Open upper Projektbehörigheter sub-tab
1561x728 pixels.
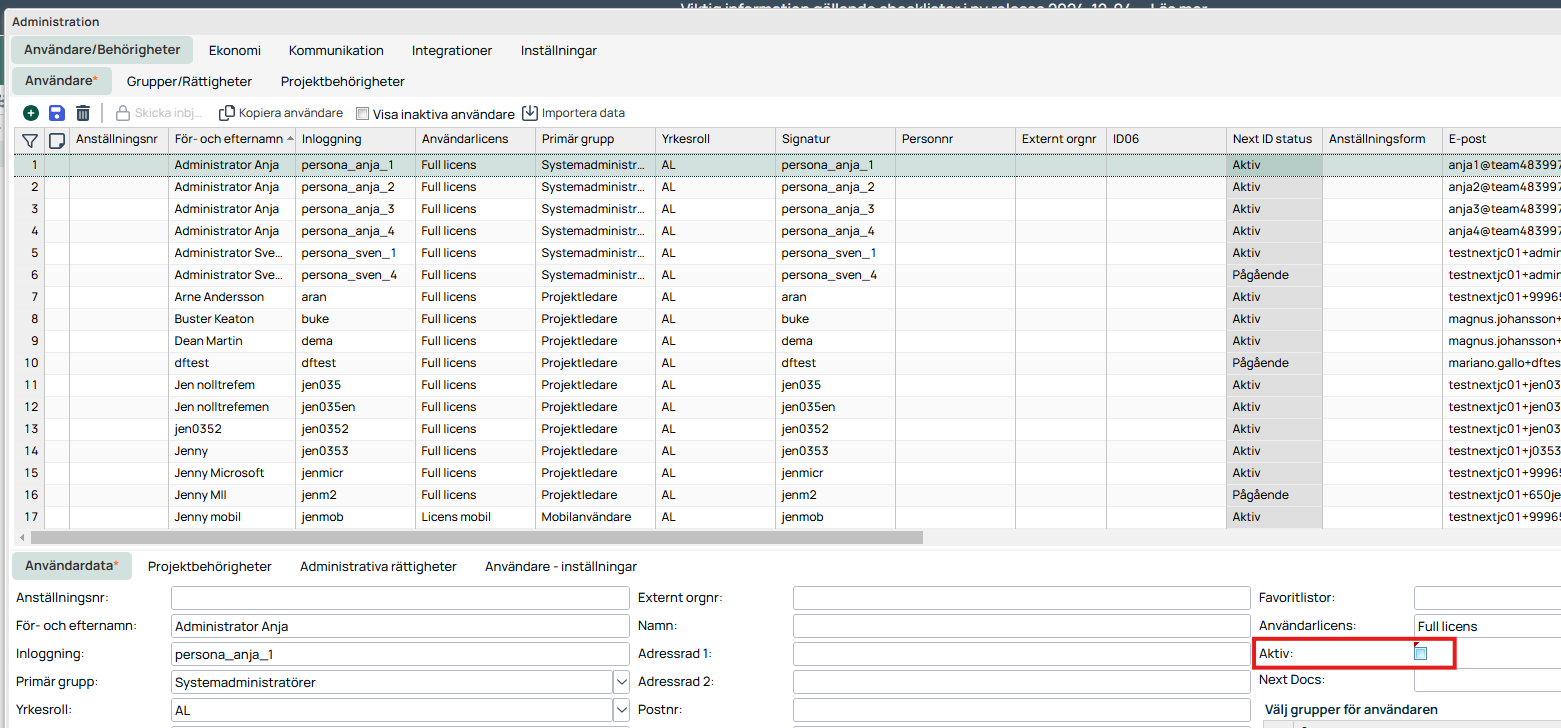coord(342,81)
